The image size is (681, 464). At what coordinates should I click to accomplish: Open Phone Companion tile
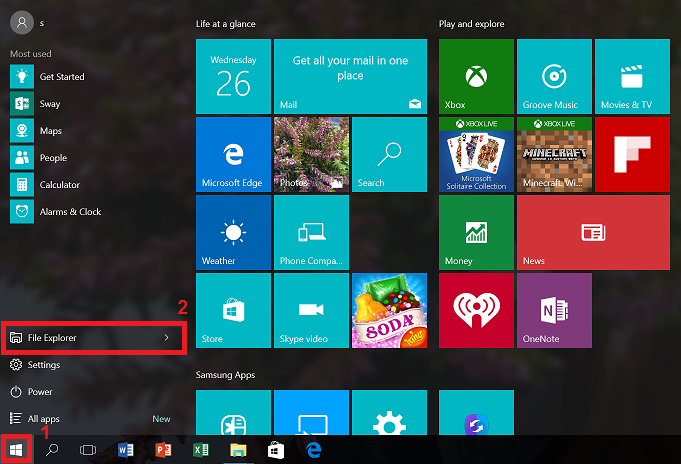[311, 232]
